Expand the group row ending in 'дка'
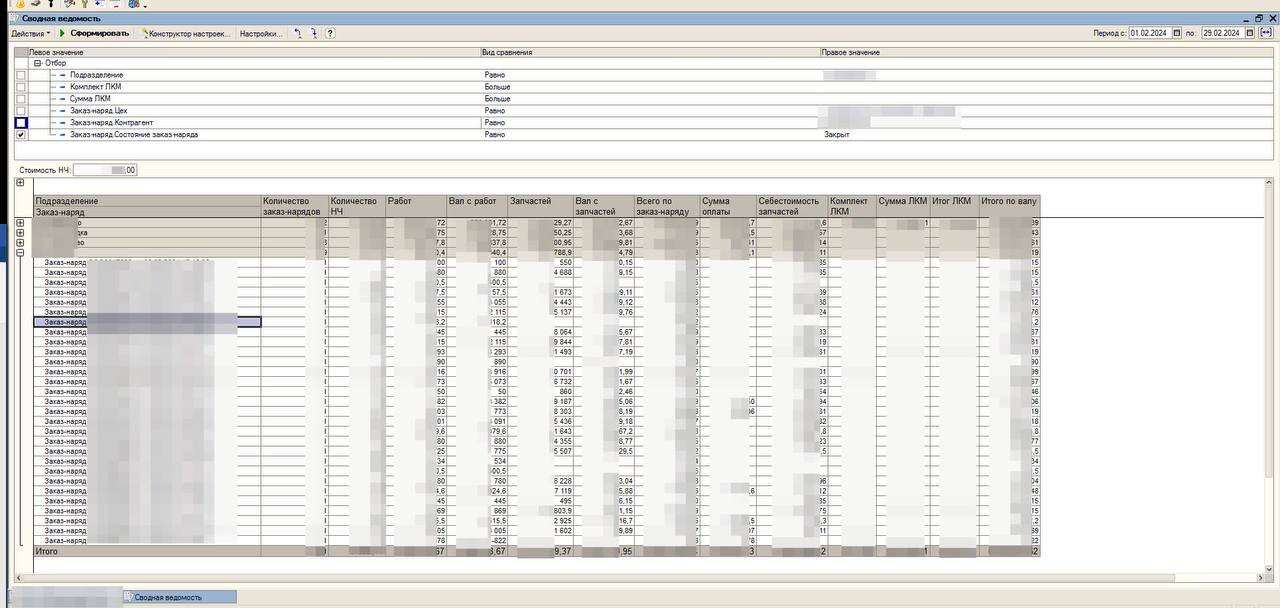1280x608 pixels. tap(20, 232)
